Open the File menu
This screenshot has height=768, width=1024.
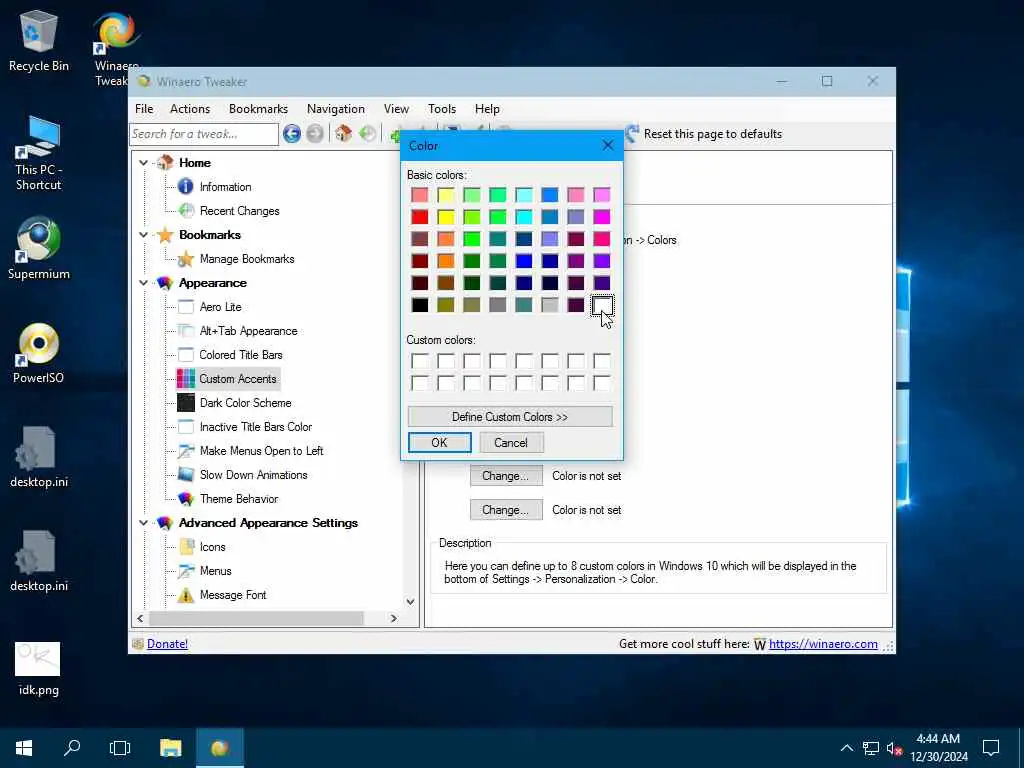tap(144, 109)
